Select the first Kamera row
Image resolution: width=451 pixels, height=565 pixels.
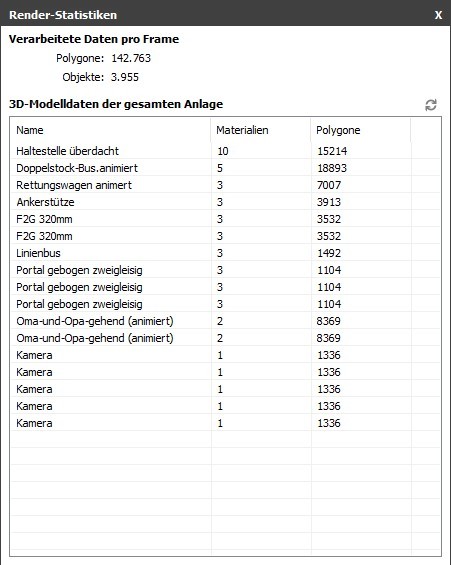pos(226,355)
